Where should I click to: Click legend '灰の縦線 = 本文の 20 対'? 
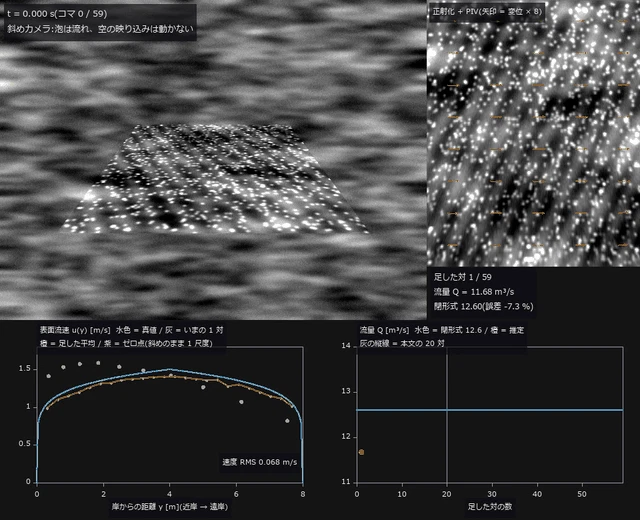[x=402, y=343]
